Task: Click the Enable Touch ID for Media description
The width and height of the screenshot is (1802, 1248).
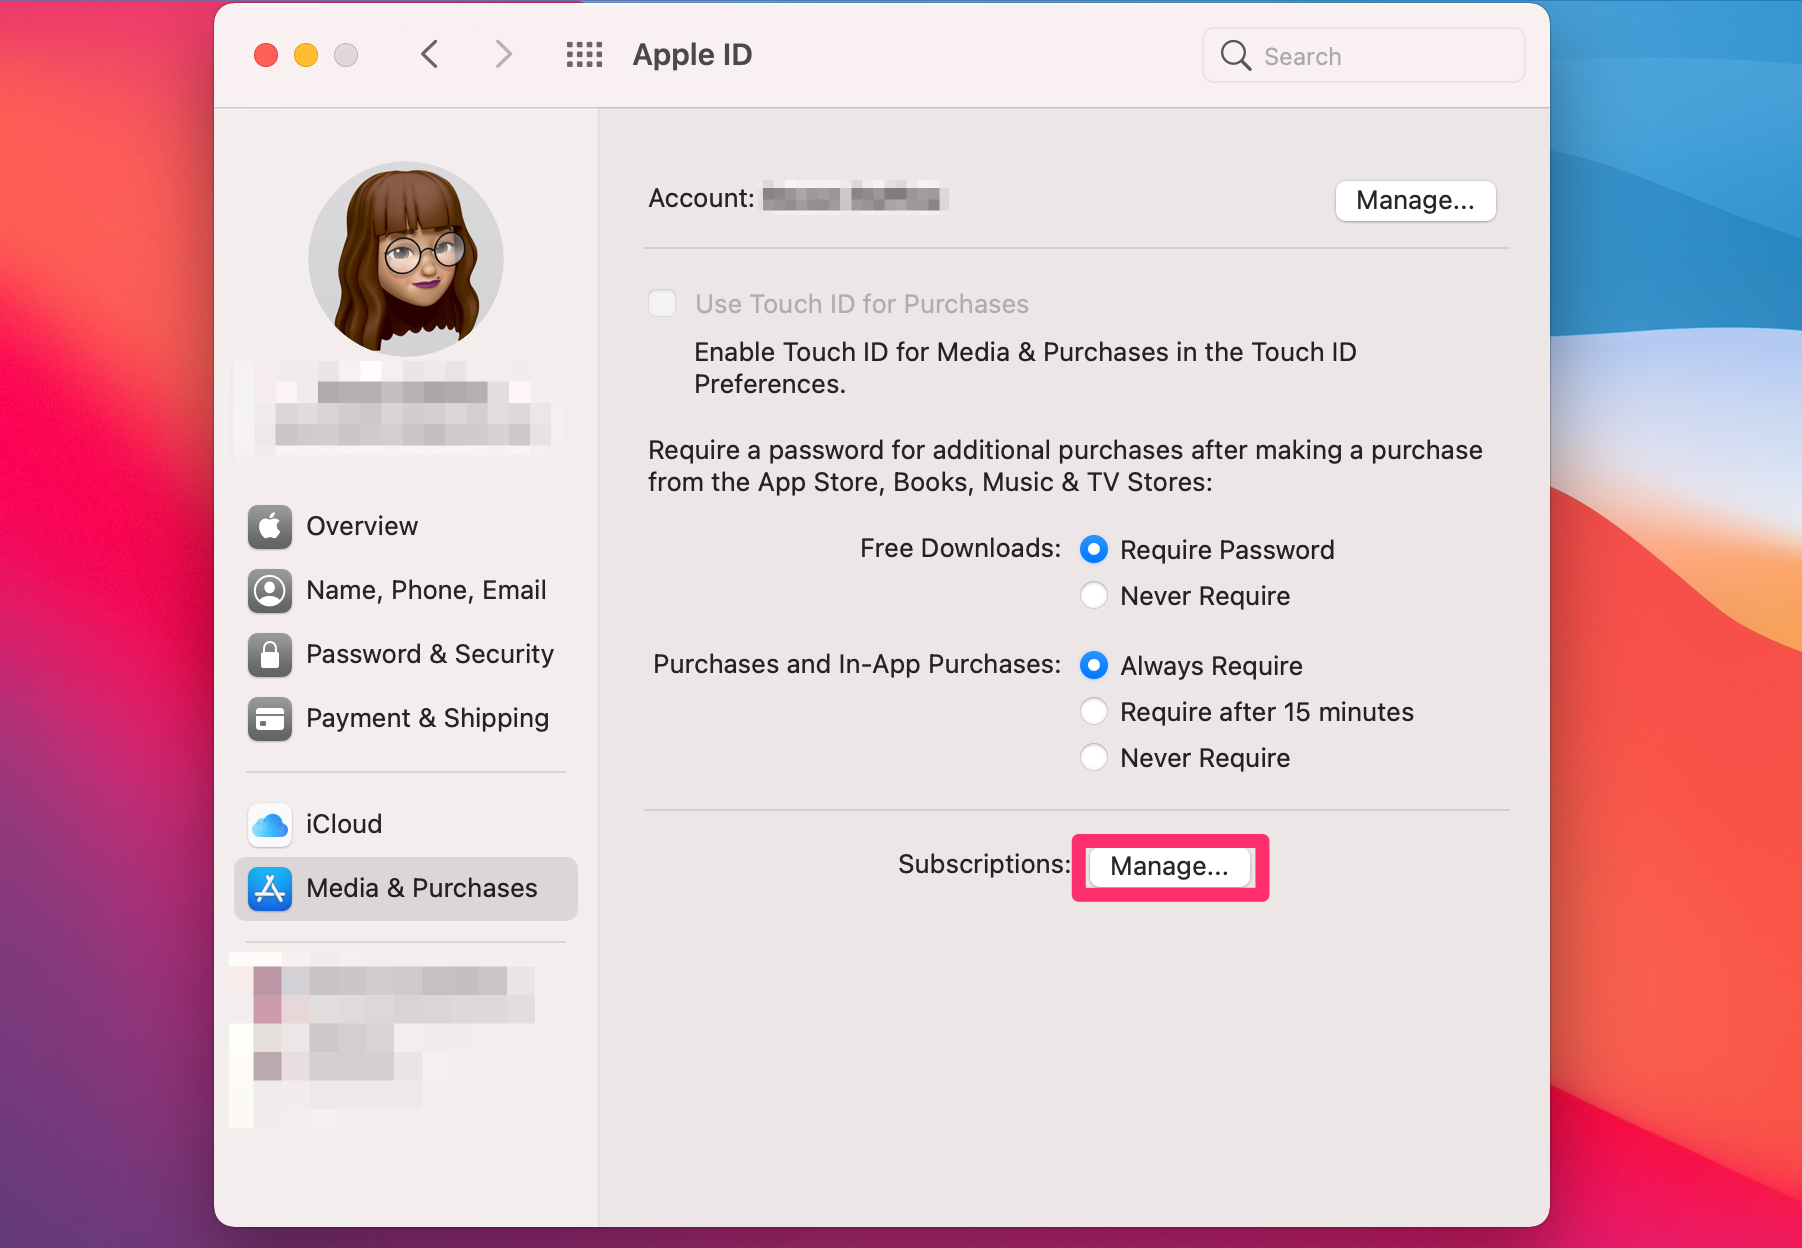Action: 1025,368
